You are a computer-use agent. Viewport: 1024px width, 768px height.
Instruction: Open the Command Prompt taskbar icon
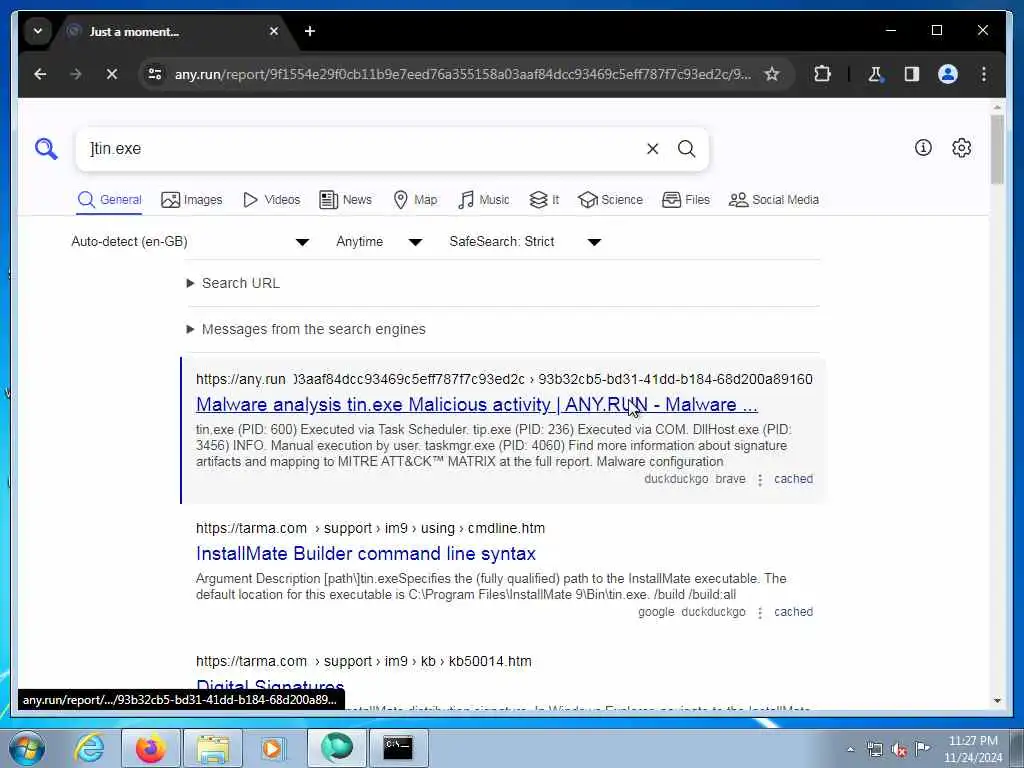398,748
